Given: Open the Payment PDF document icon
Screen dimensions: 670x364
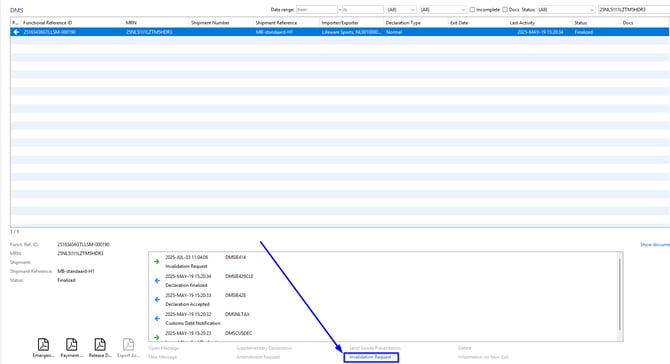Looking at the screenshot, I should [71, 344].
